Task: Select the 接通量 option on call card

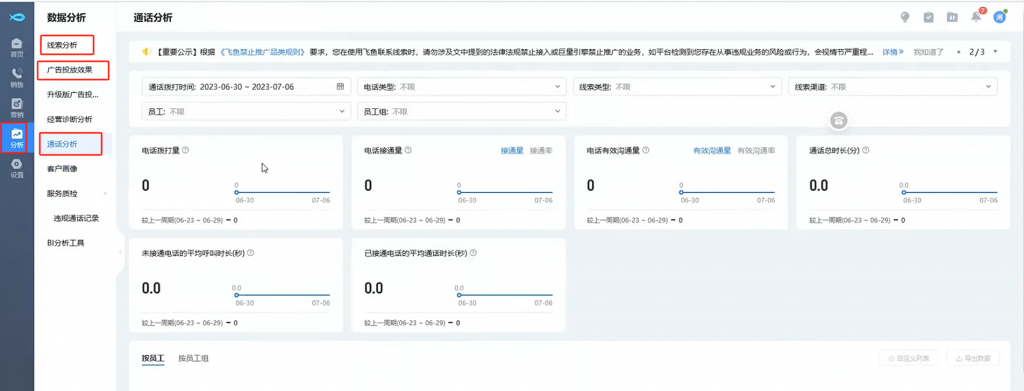Action: 512,150
